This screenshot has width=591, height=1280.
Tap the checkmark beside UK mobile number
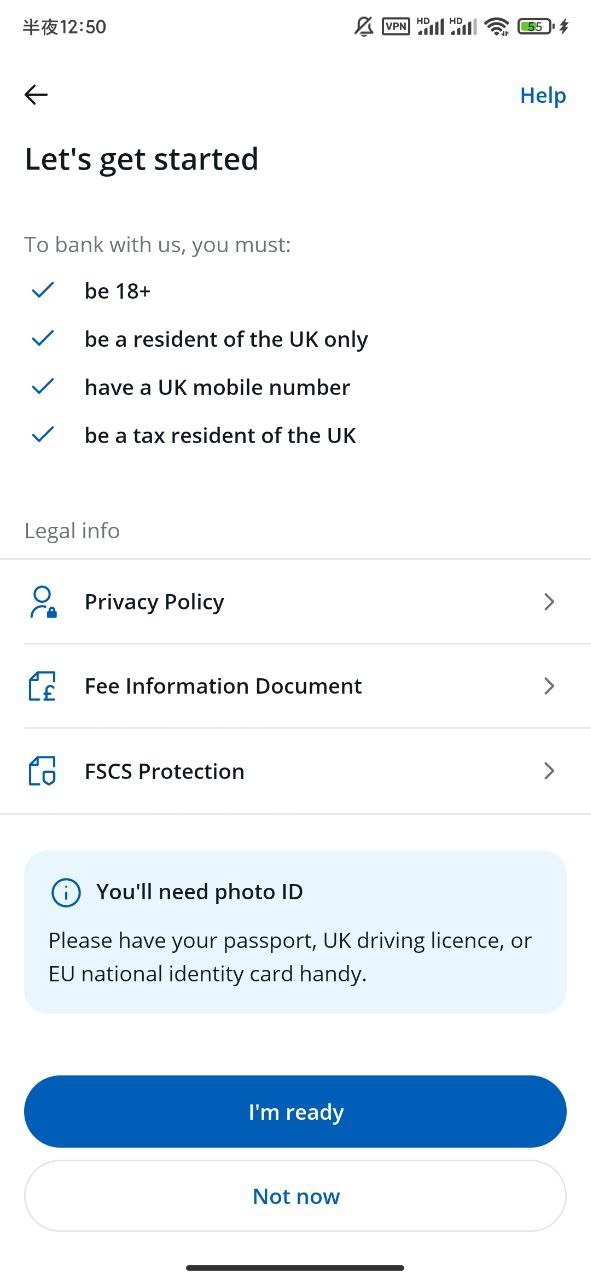[42, 387]
